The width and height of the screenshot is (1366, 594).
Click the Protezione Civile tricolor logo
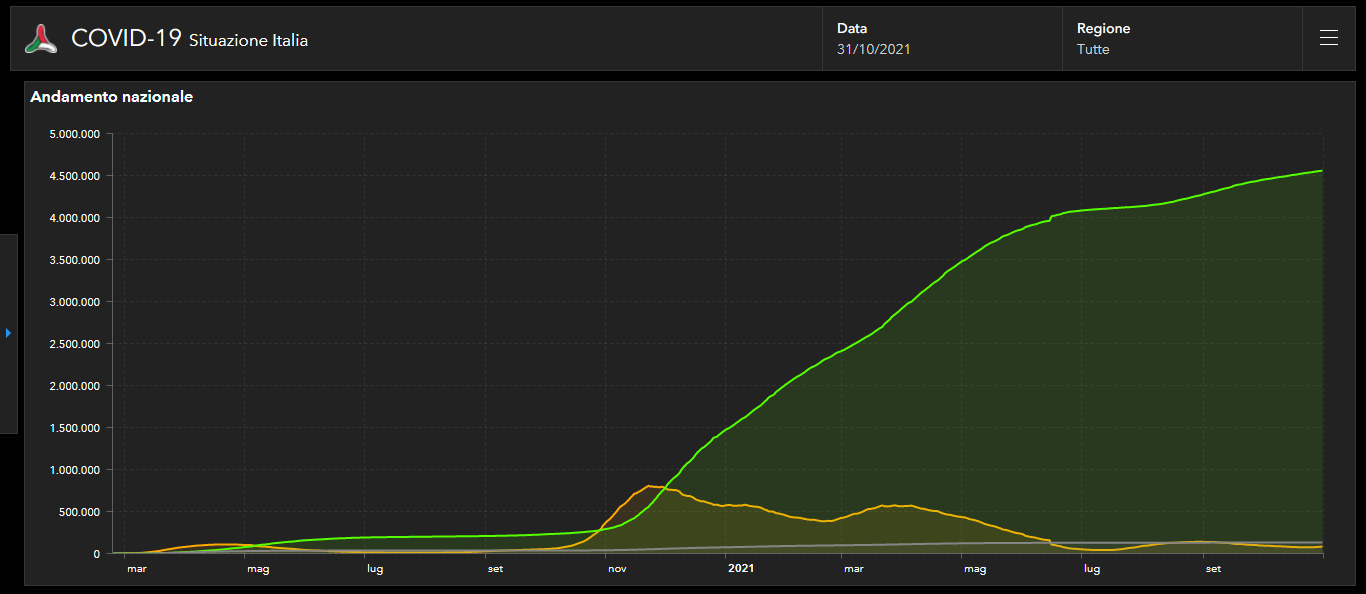(41, 39)
